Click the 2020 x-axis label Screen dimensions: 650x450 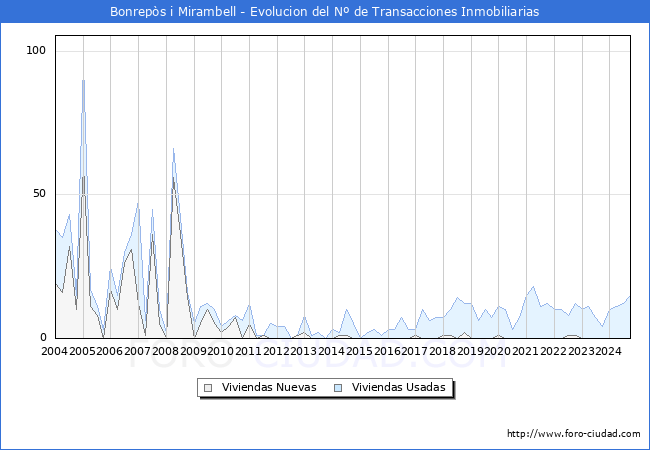[497, 351]
